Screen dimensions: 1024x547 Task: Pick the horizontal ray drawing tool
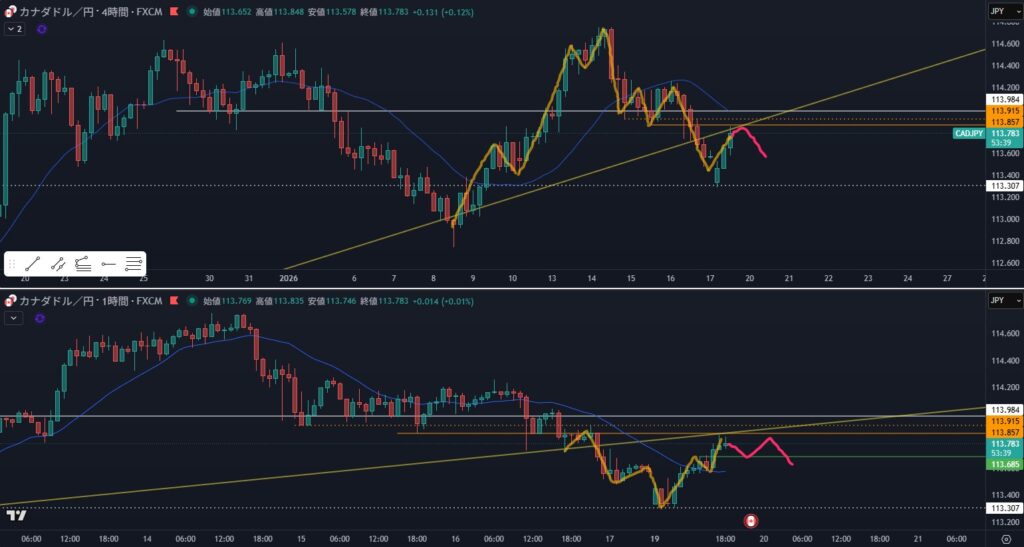[x=108, y=264]
